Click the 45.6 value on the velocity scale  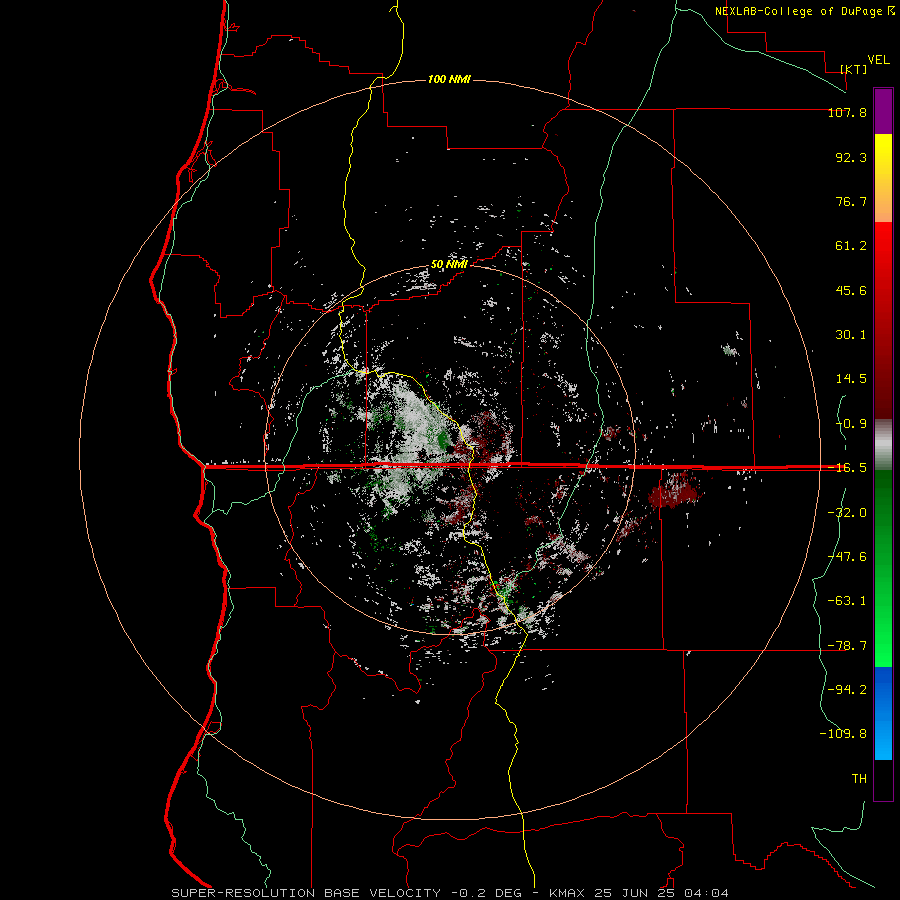[851, 290]
